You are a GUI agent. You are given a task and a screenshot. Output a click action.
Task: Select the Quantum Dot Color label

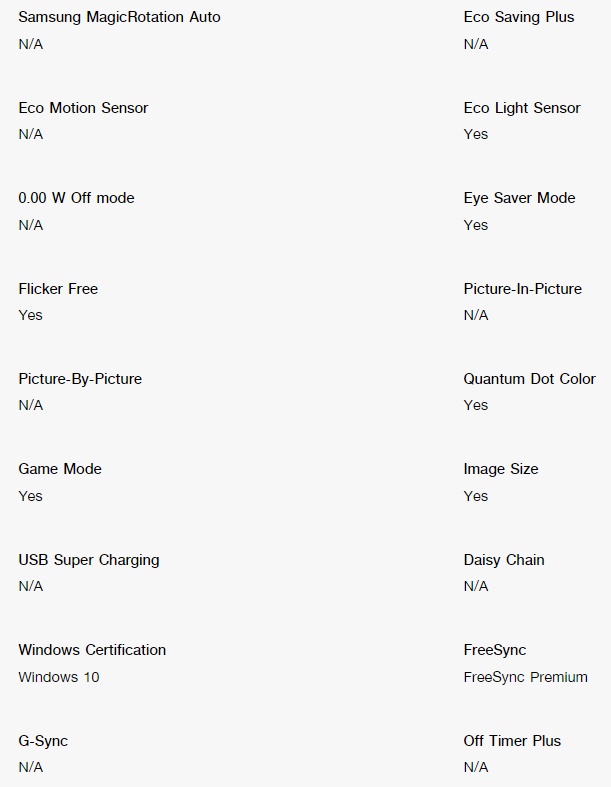pos(530,379)
